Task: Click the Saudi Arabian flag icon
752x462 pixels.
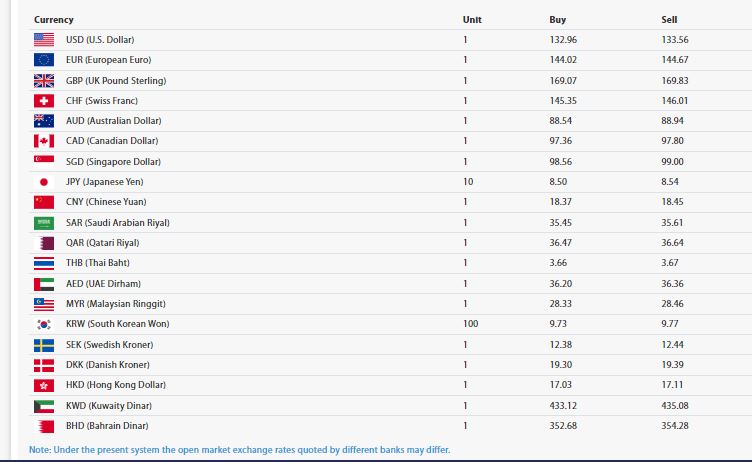Action: pos(44,222)
